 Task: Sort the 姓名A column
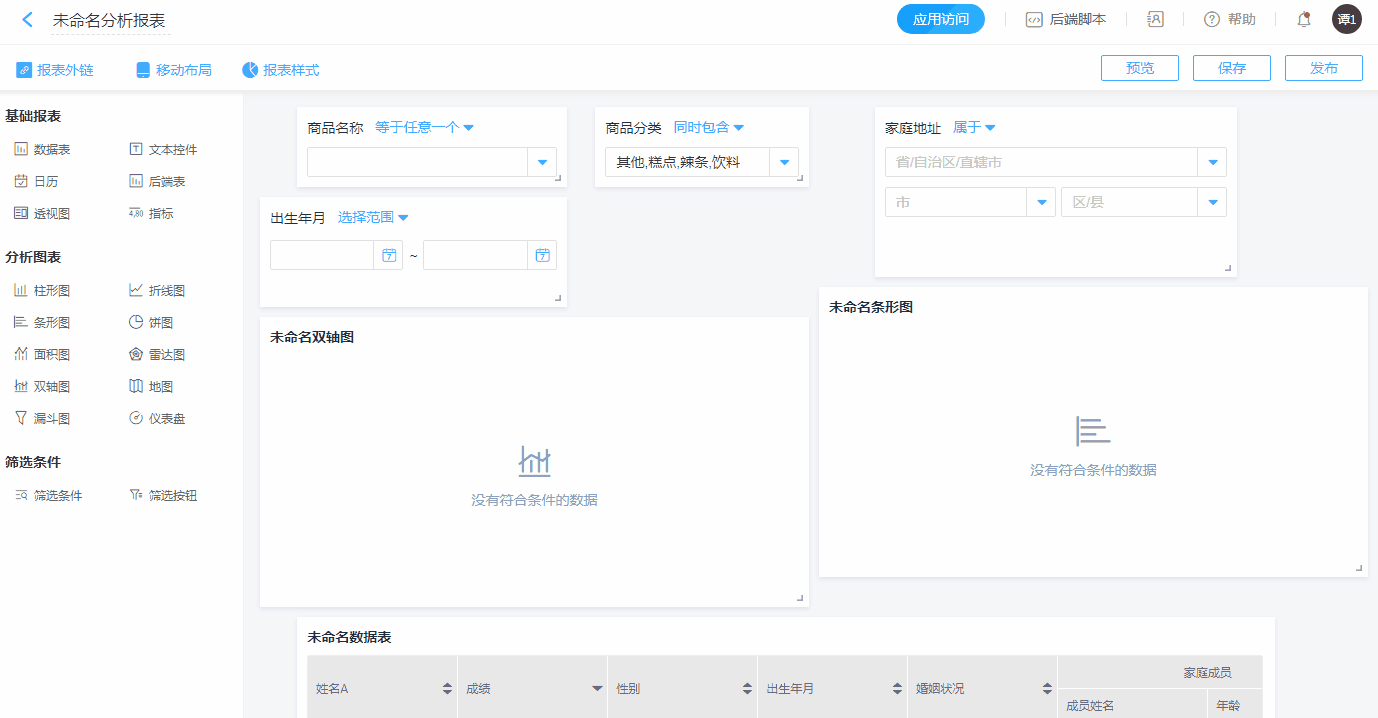click(446, 689)
